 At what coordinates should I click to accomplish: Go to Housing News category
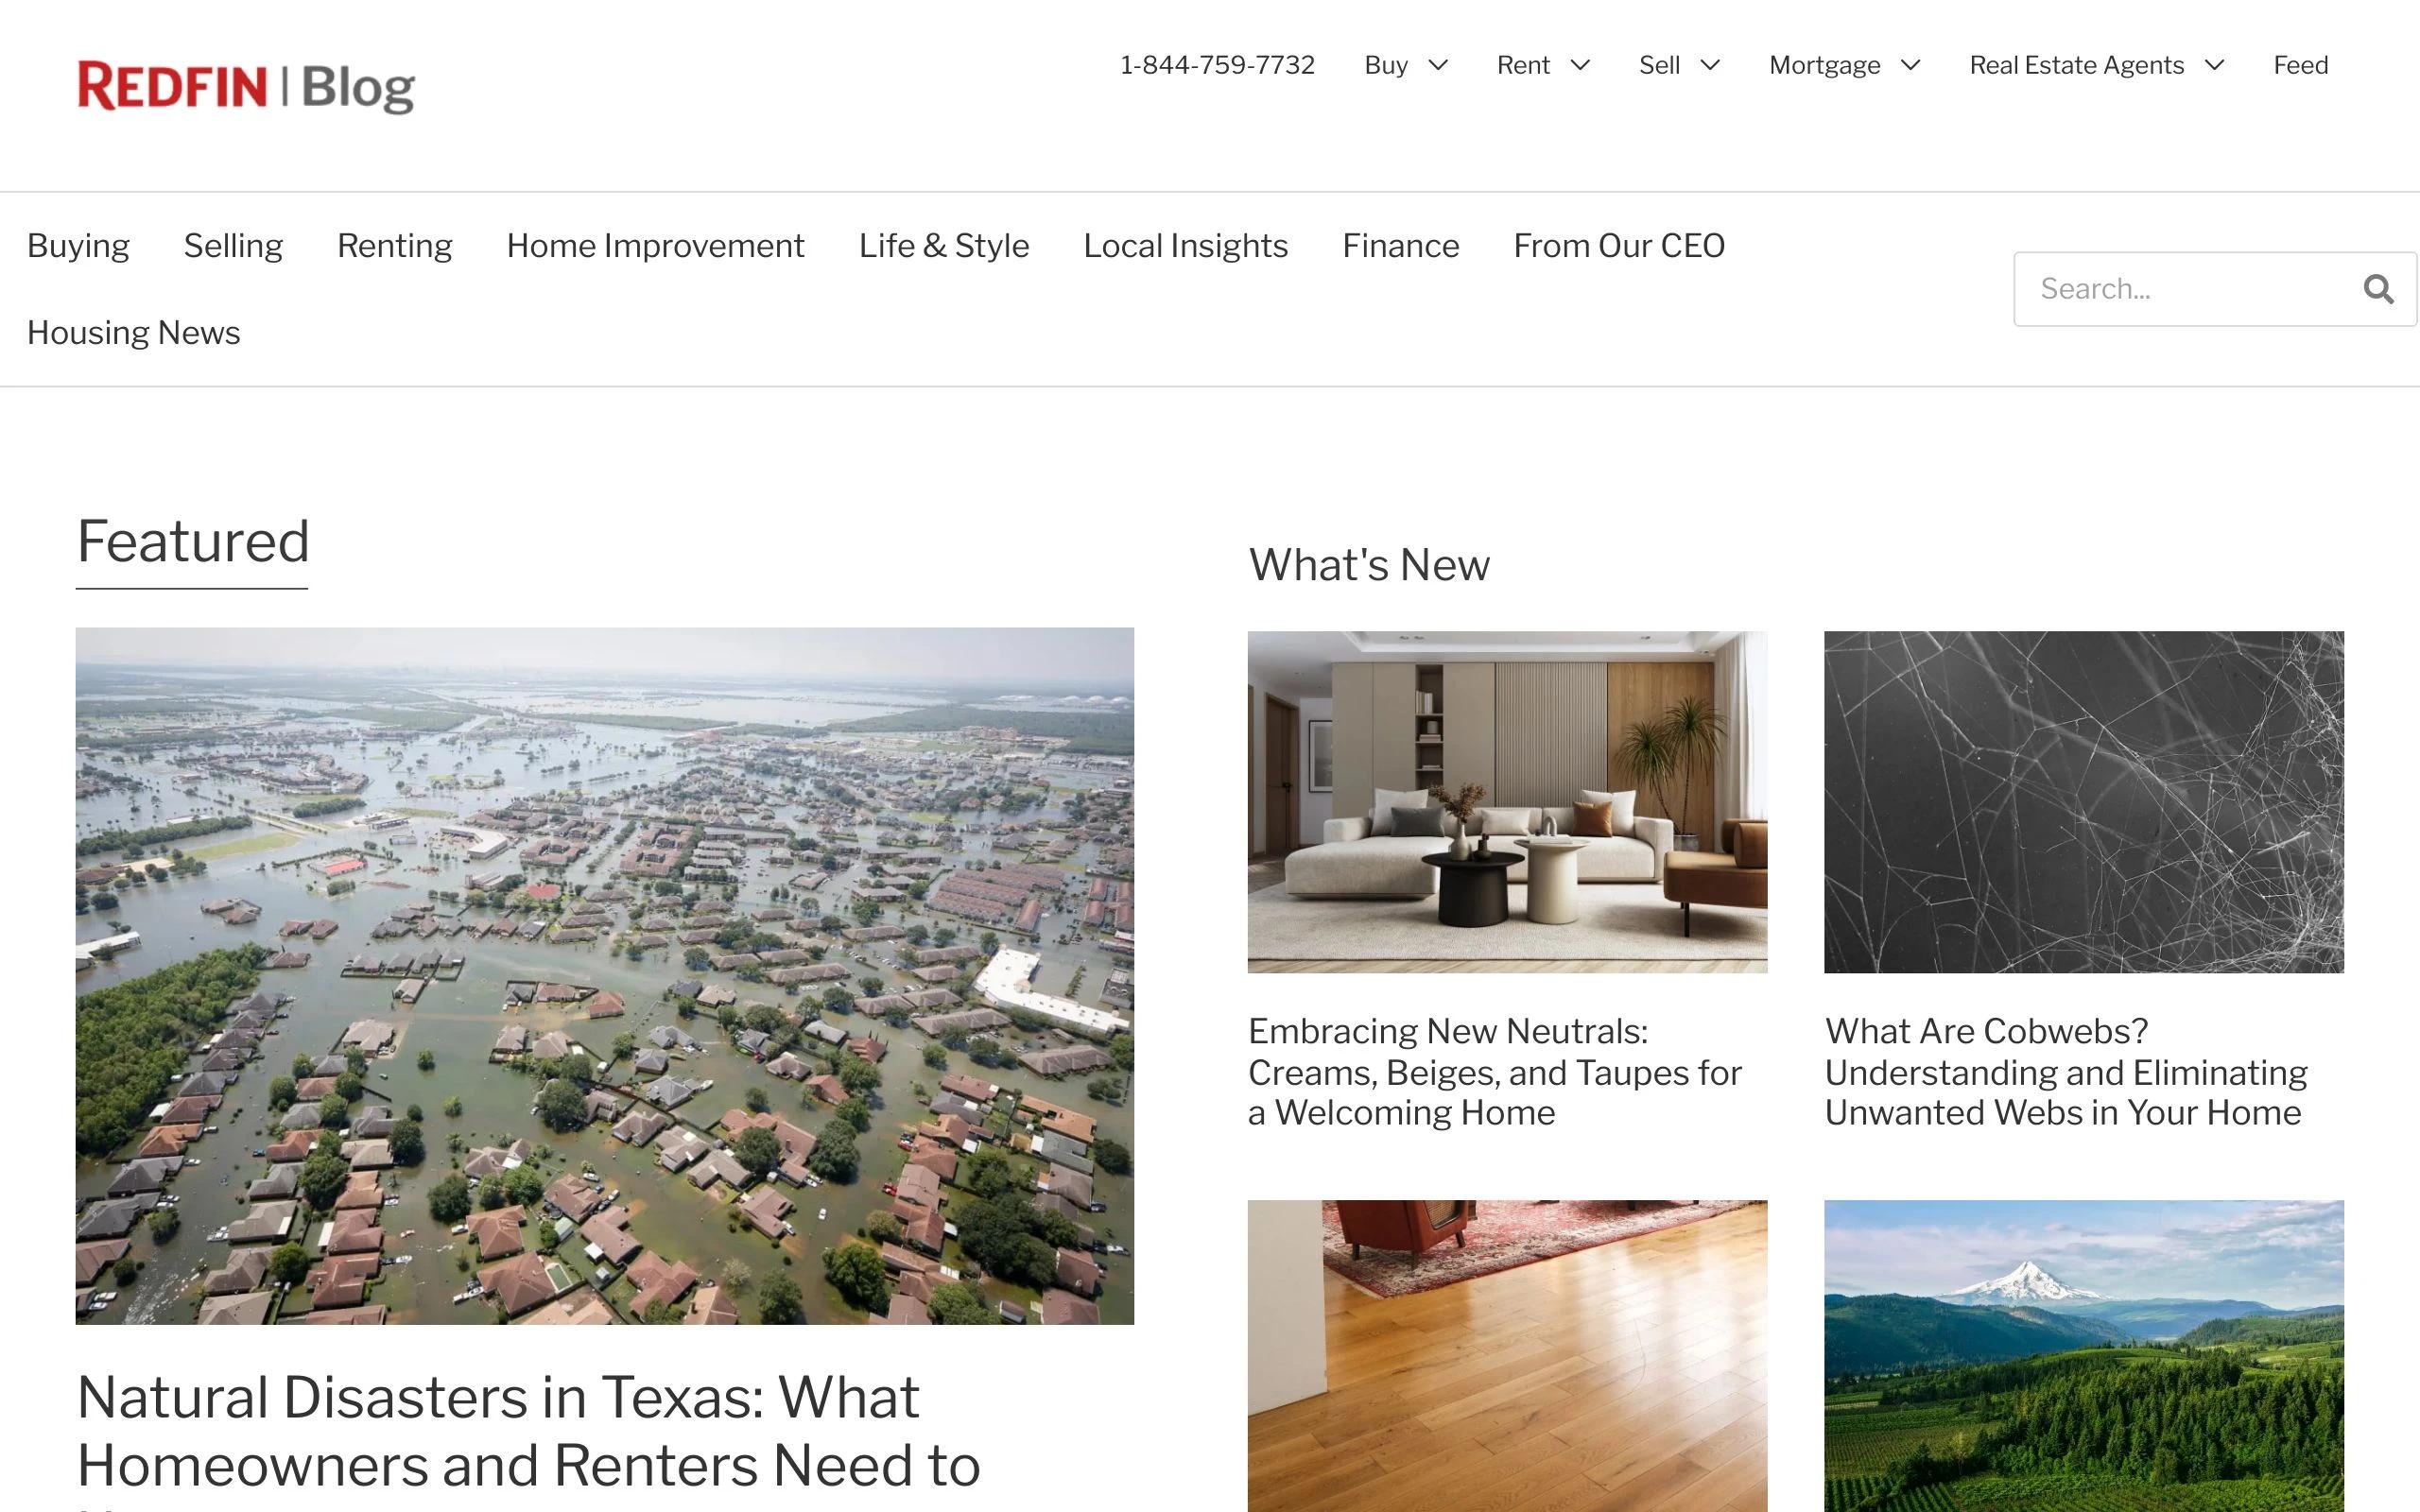point(133,333)
